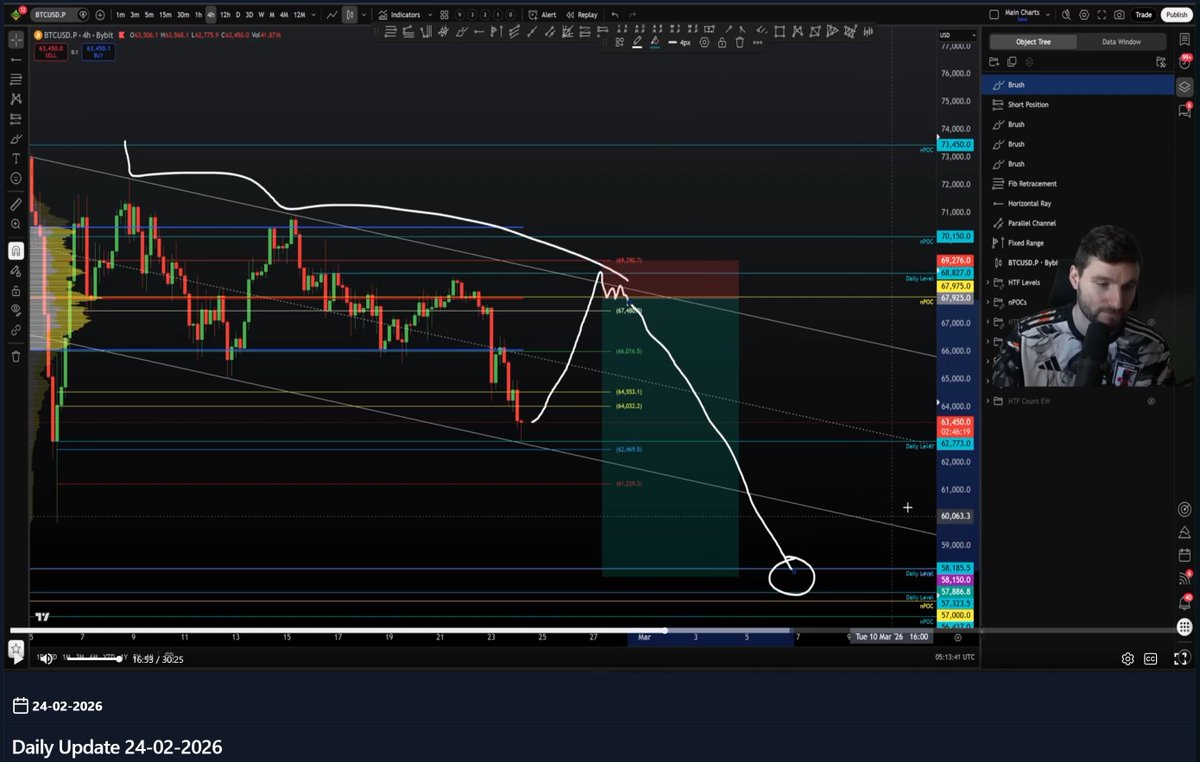Image resolution: width=1200 pixels, height=762 pixels.
Task: Click the clone objects icon in Object Tree
Action: 1012,62
